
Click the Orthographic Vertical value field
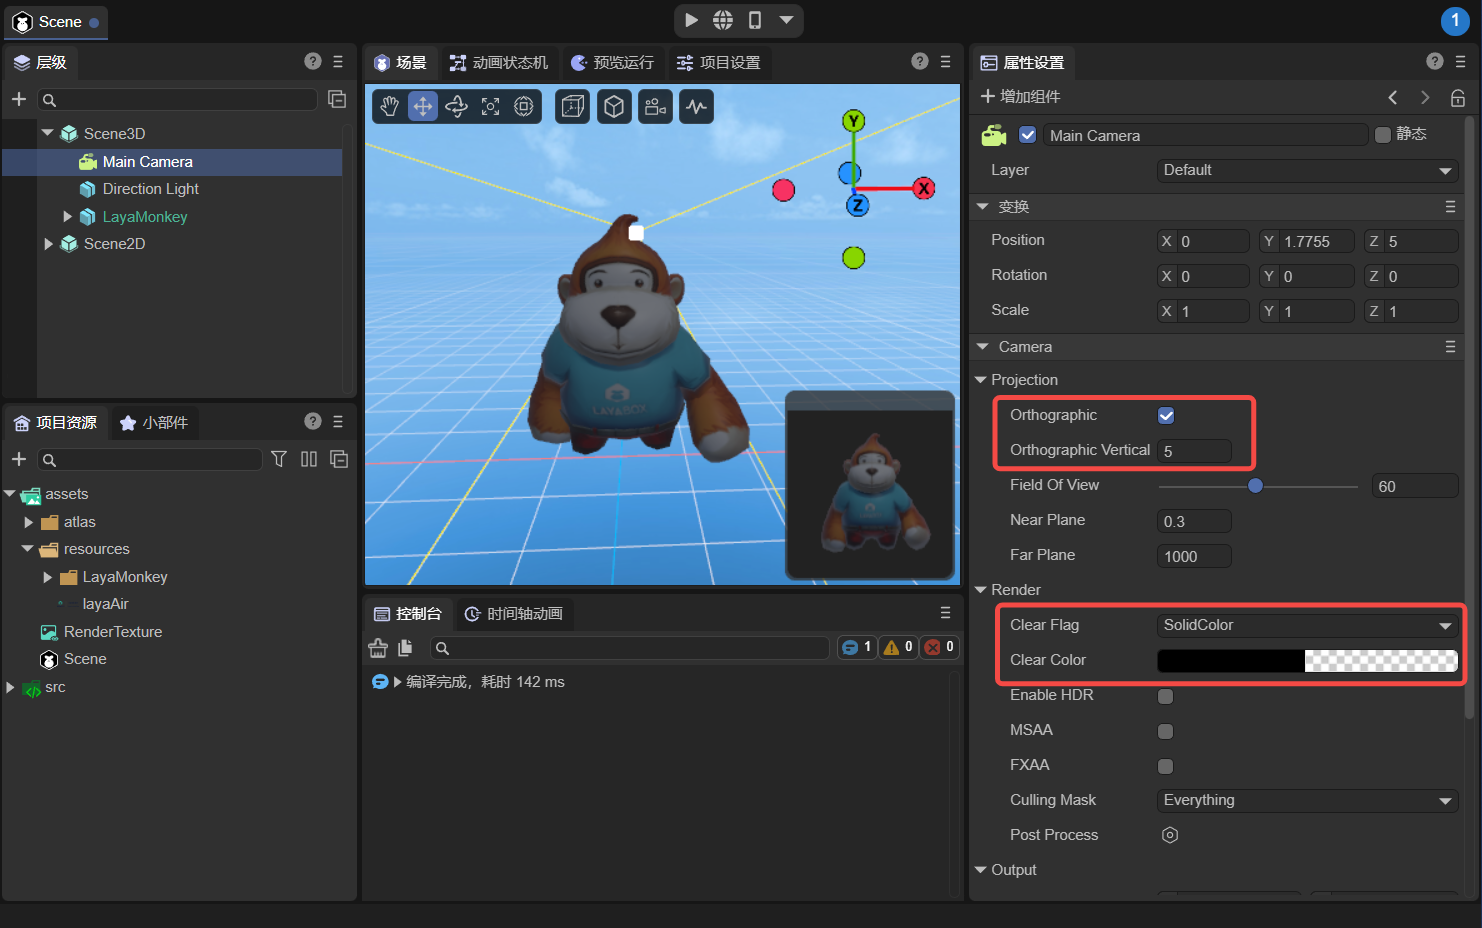tap(1194, 451)
